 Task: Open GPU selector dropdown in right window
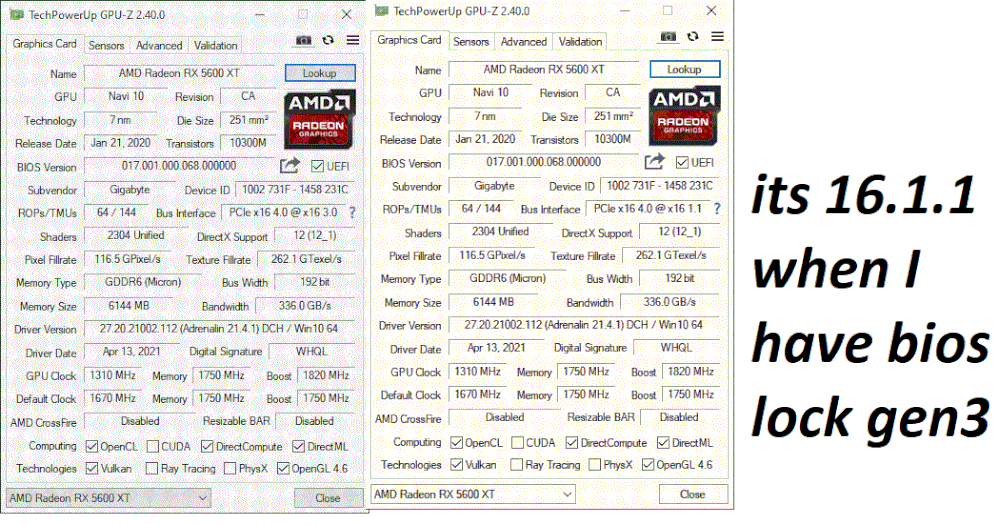(x=473, y=494)
